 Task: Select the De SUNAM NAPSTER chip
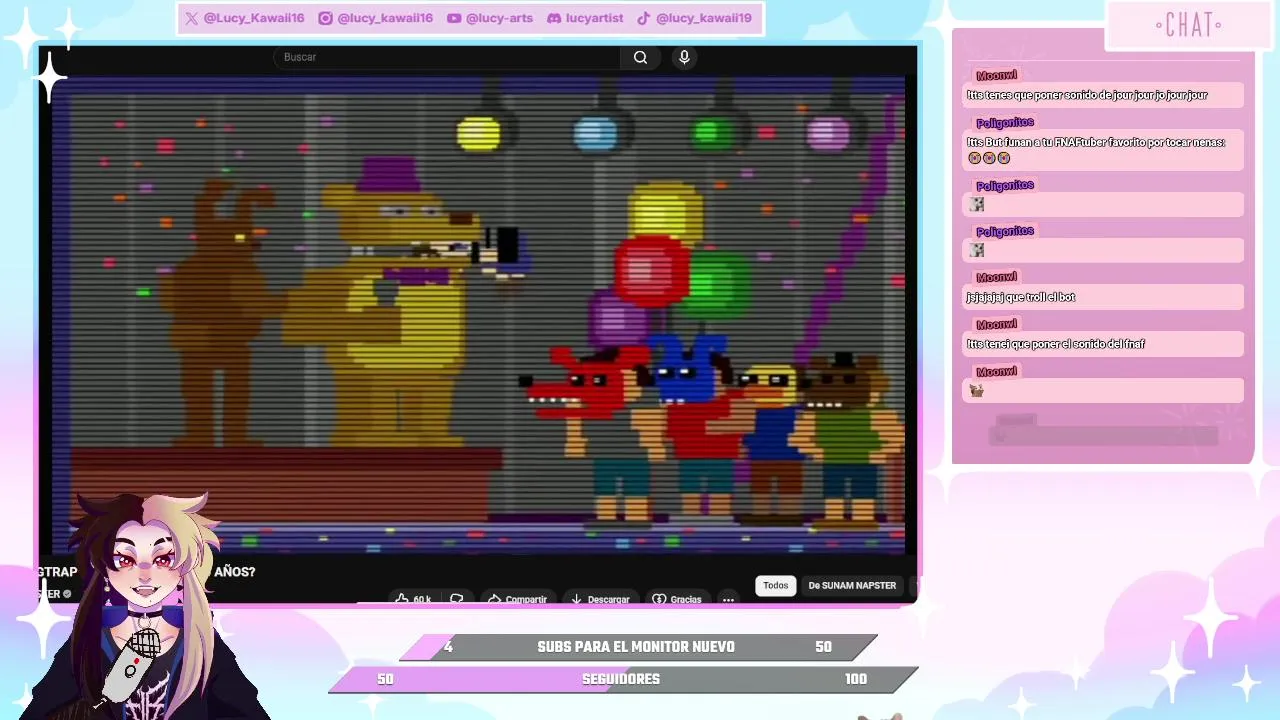click(852, 585)
